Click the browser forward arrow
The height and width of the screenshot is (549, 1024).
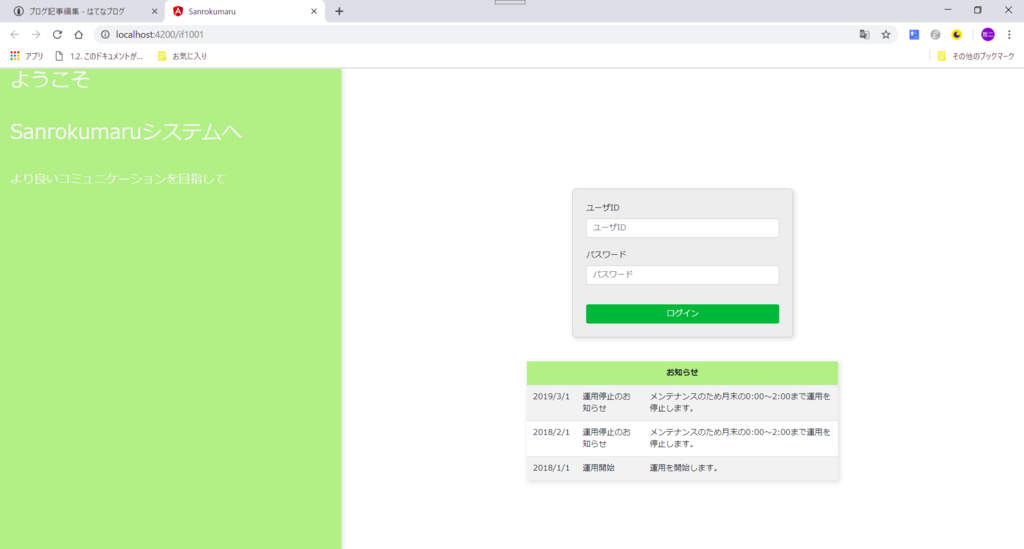[36, 35]
